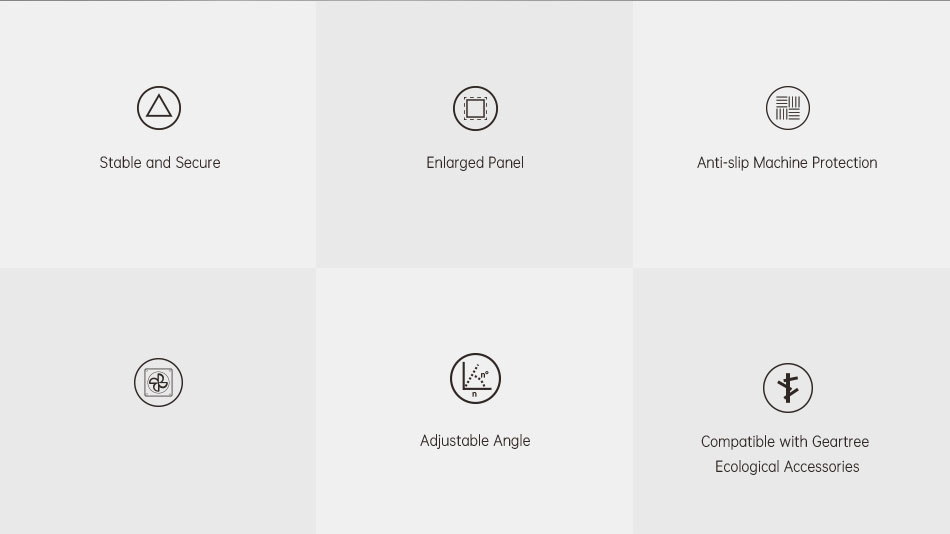The height and width of the screenshot is (534, 950).
Task: Open the Enlarged Panel feature tile
Action: 474,134
